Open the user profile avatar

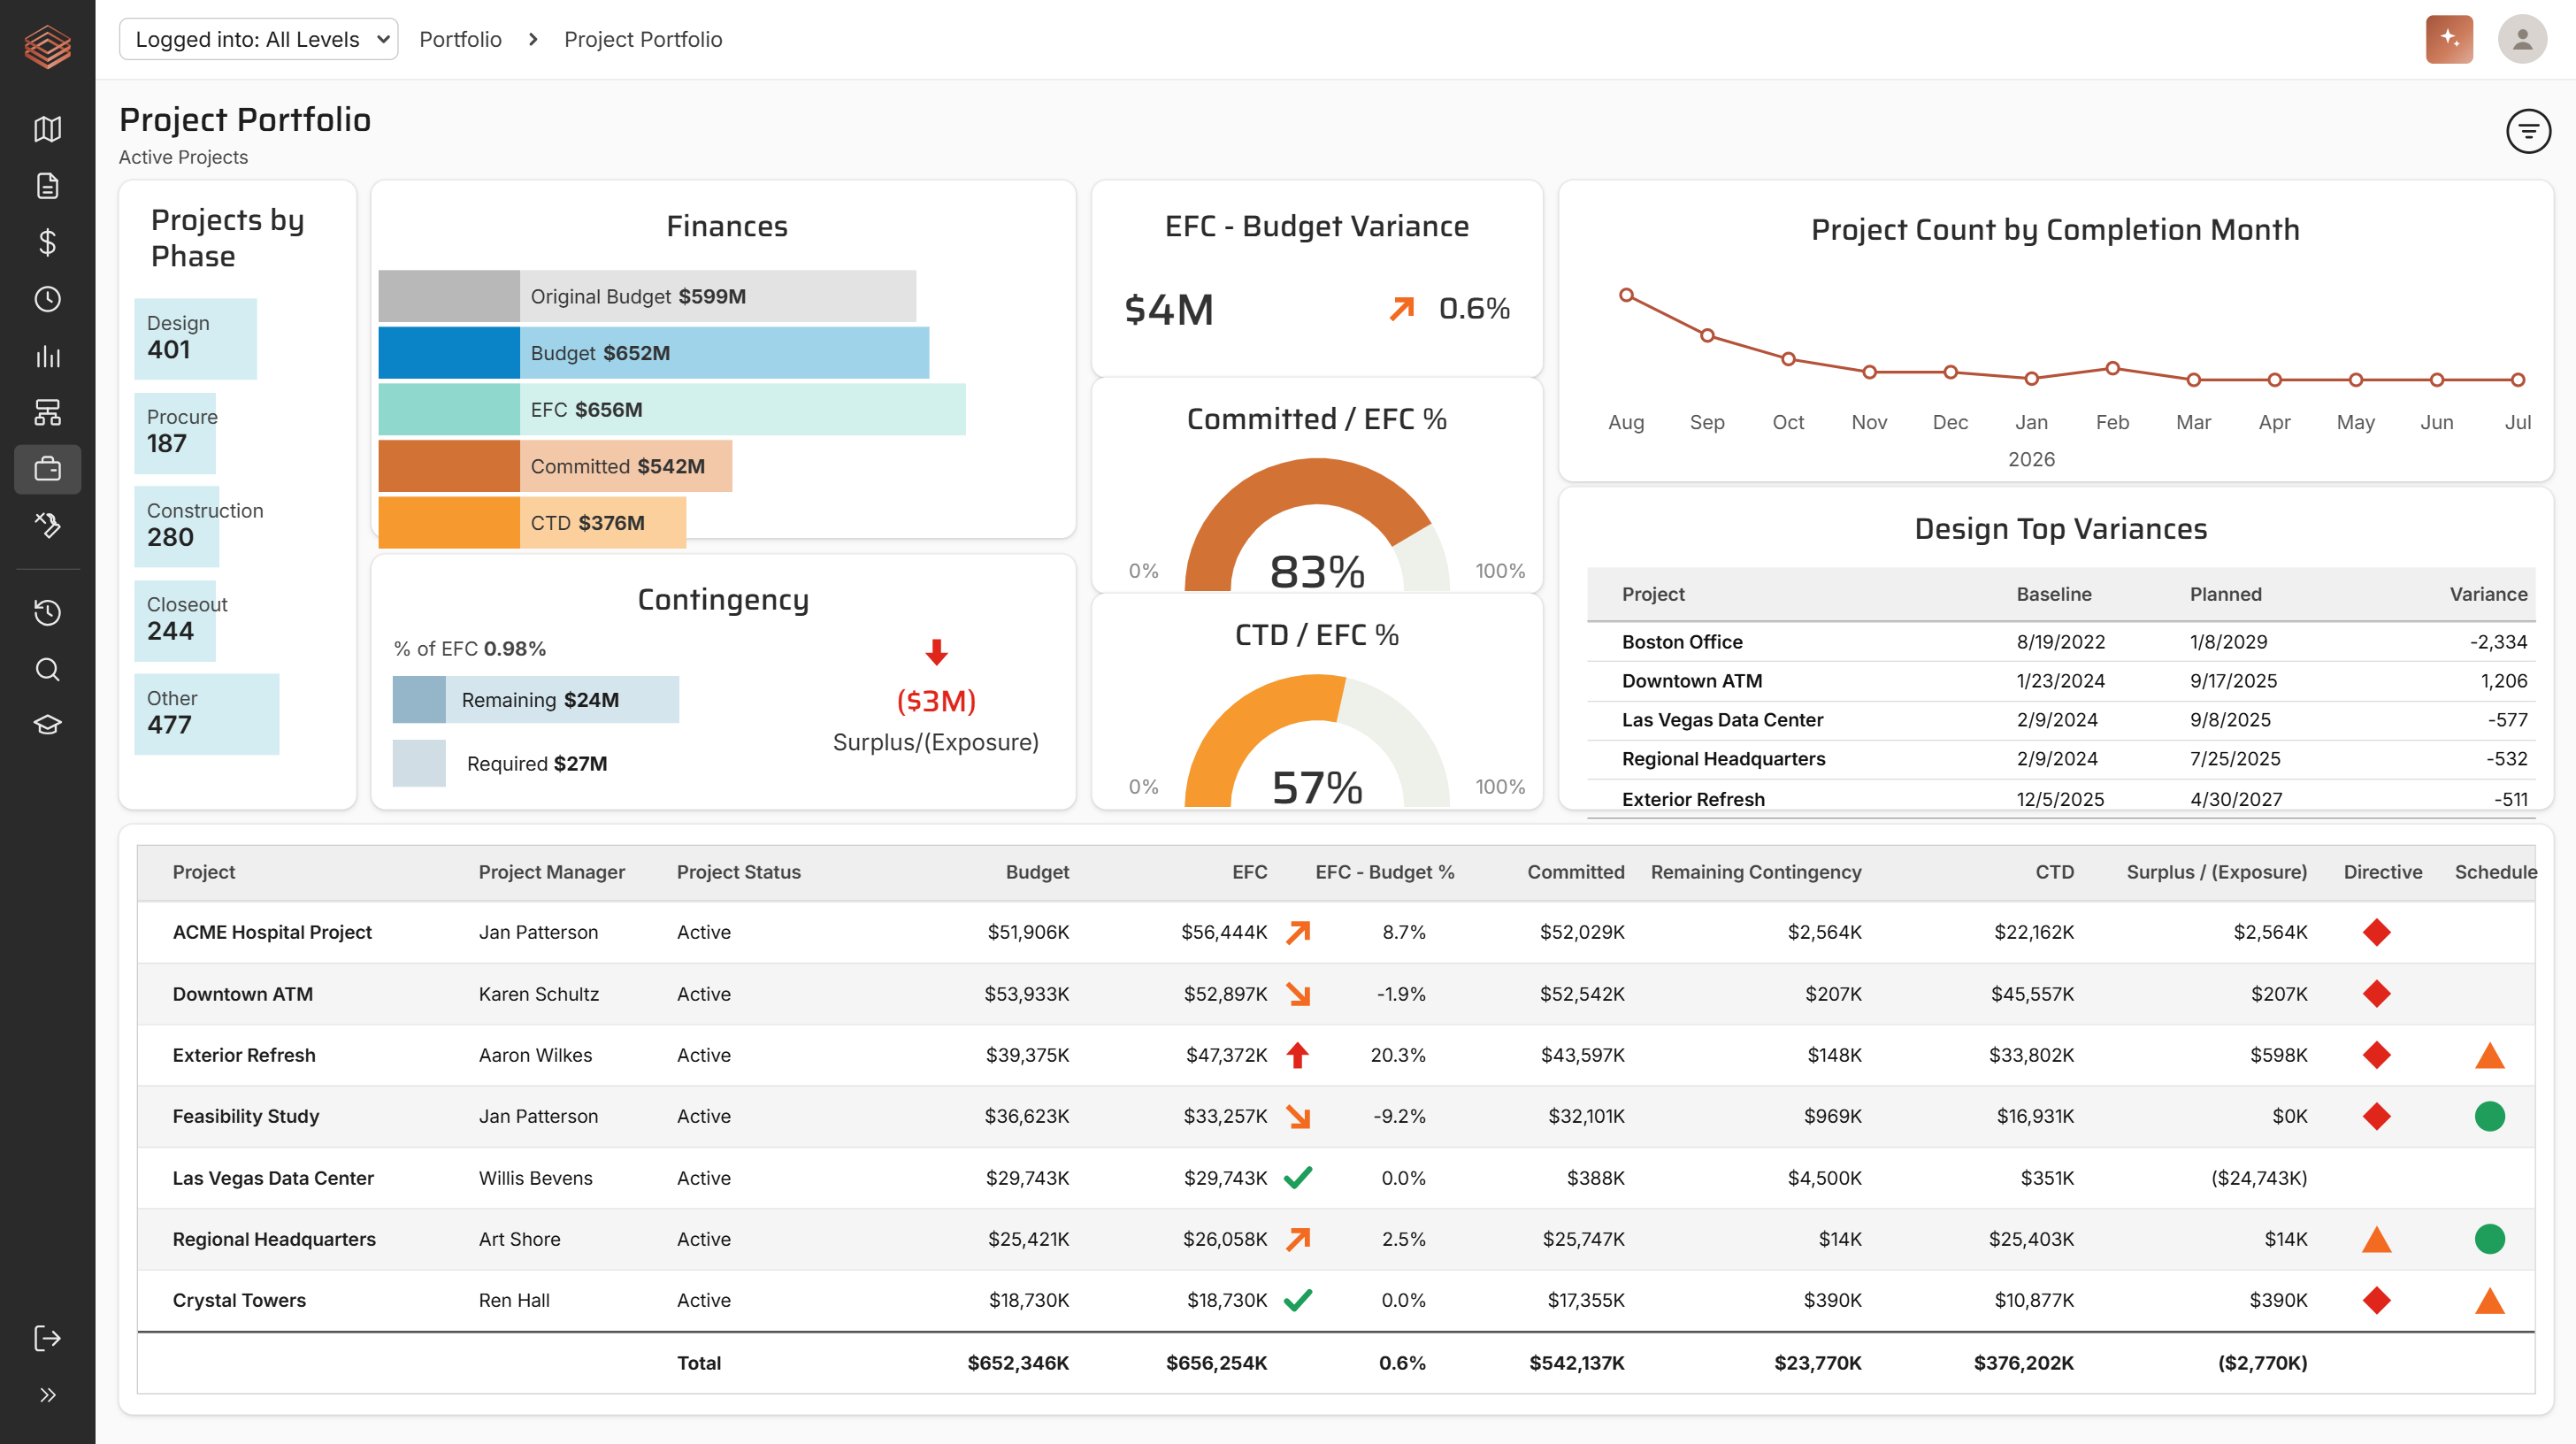(x=2522, y=39)
